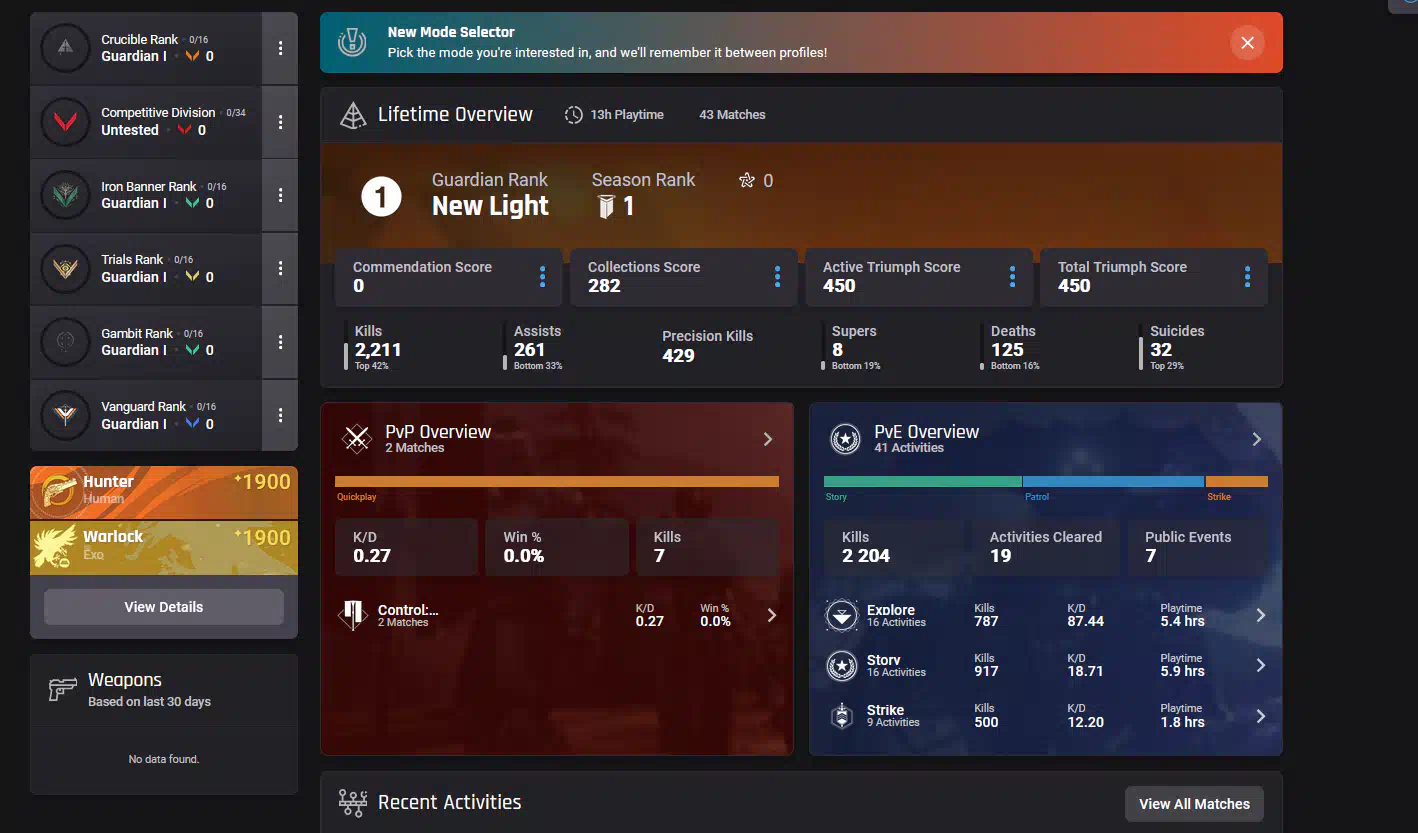The height and width of the screenshot is (833, 1418).
Task: Click the View All Matches button
Action: coord(1194,804)
